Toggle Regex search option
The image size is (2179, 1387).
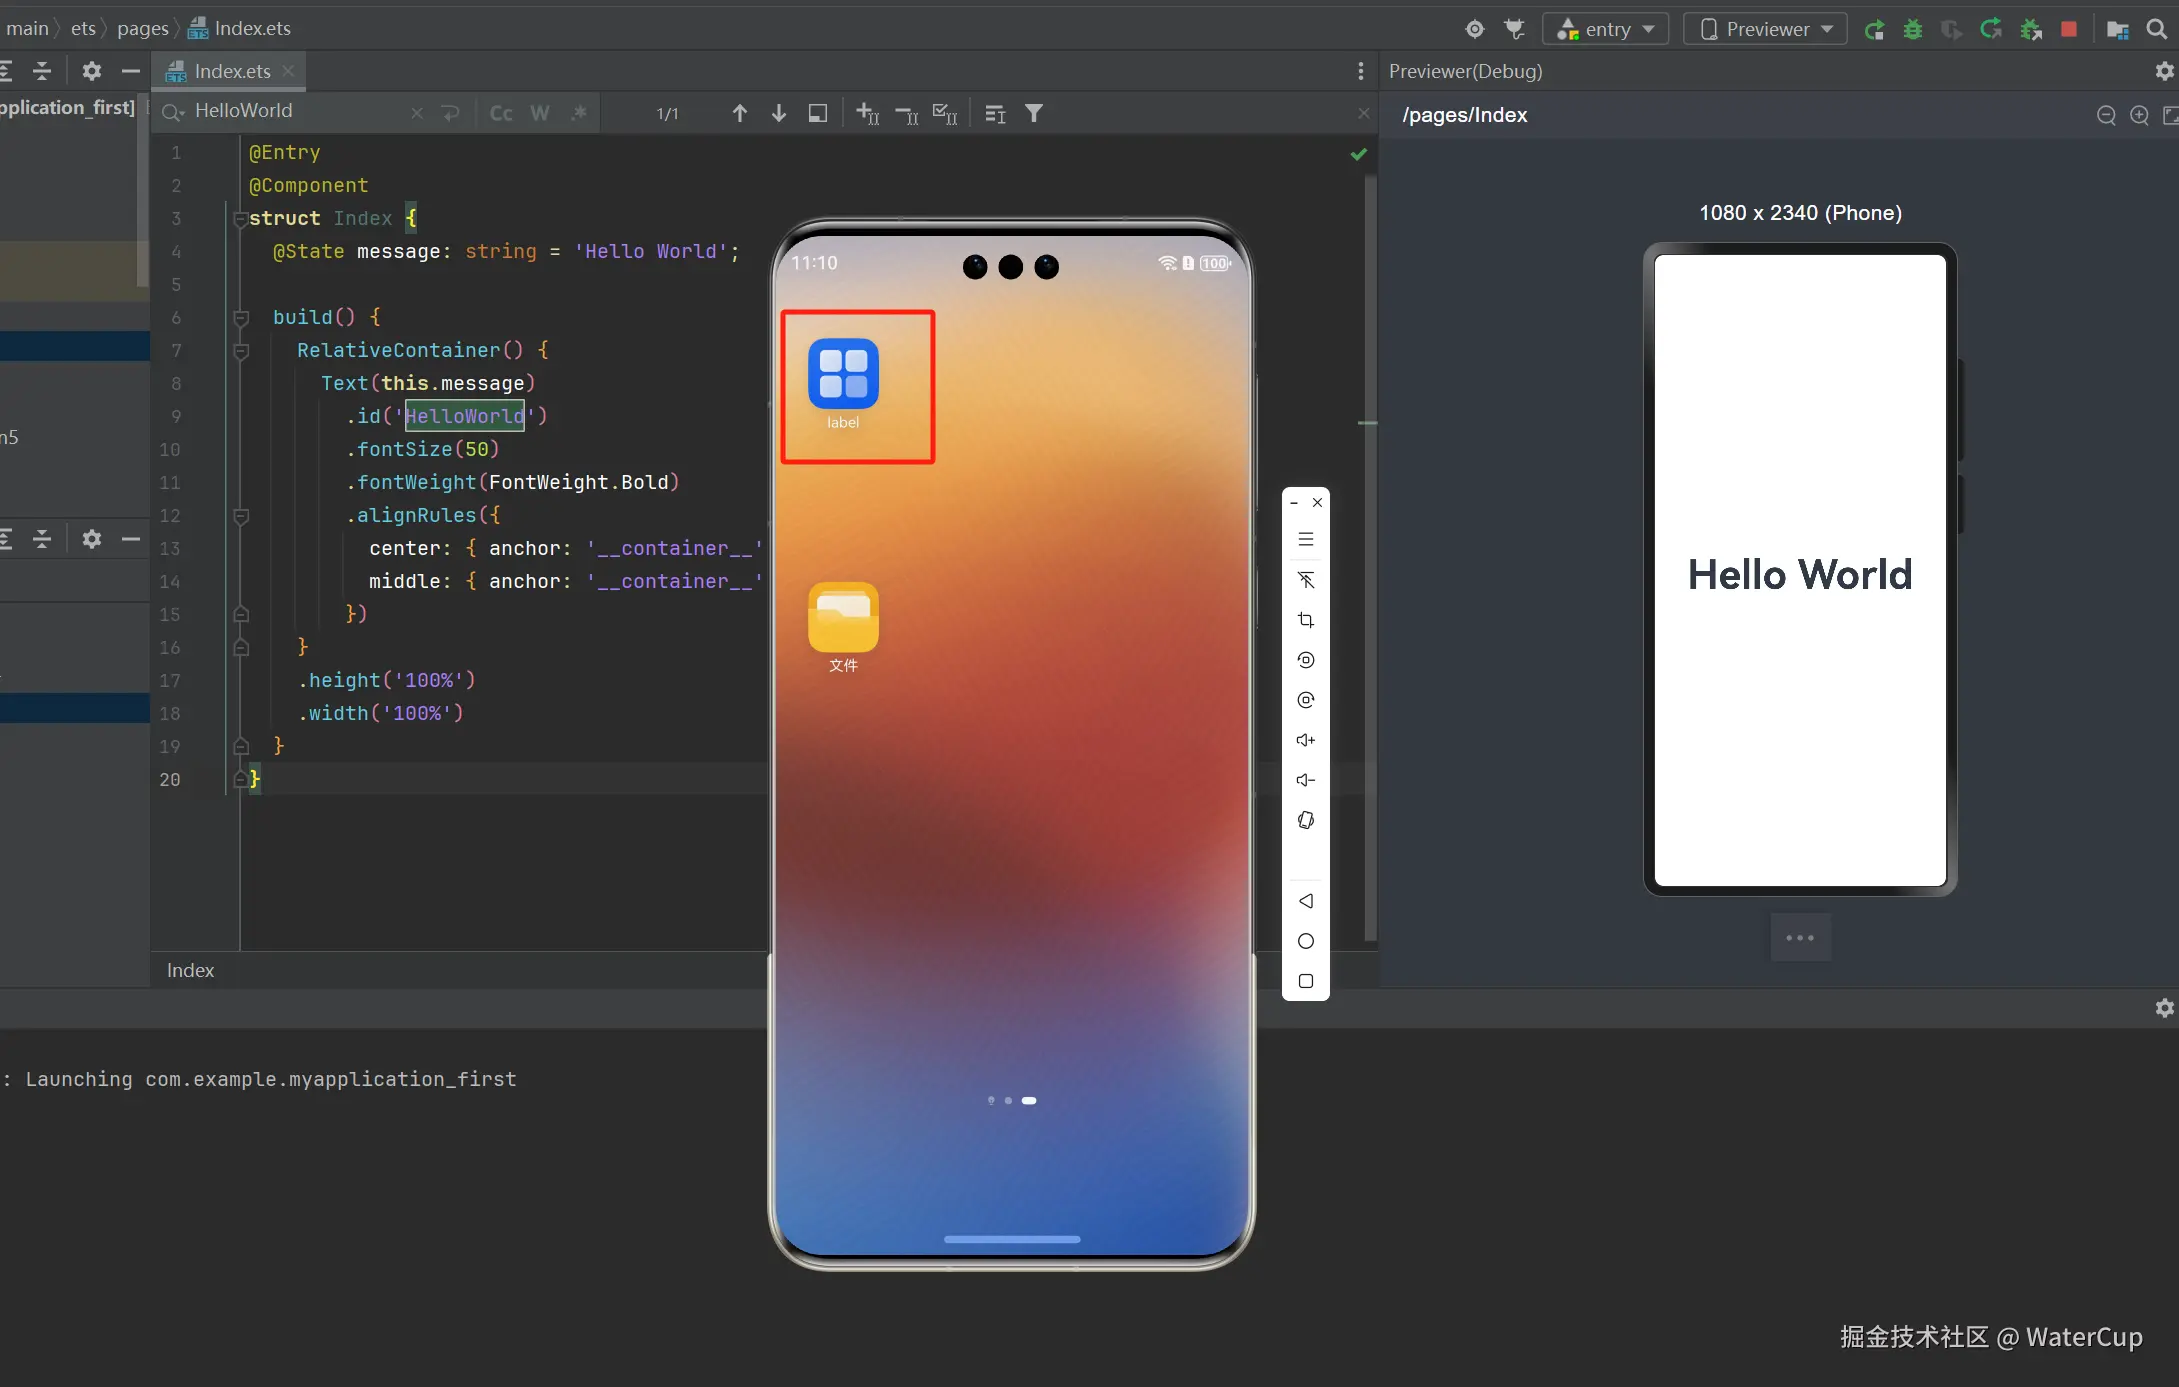click(x=579, y=113)
